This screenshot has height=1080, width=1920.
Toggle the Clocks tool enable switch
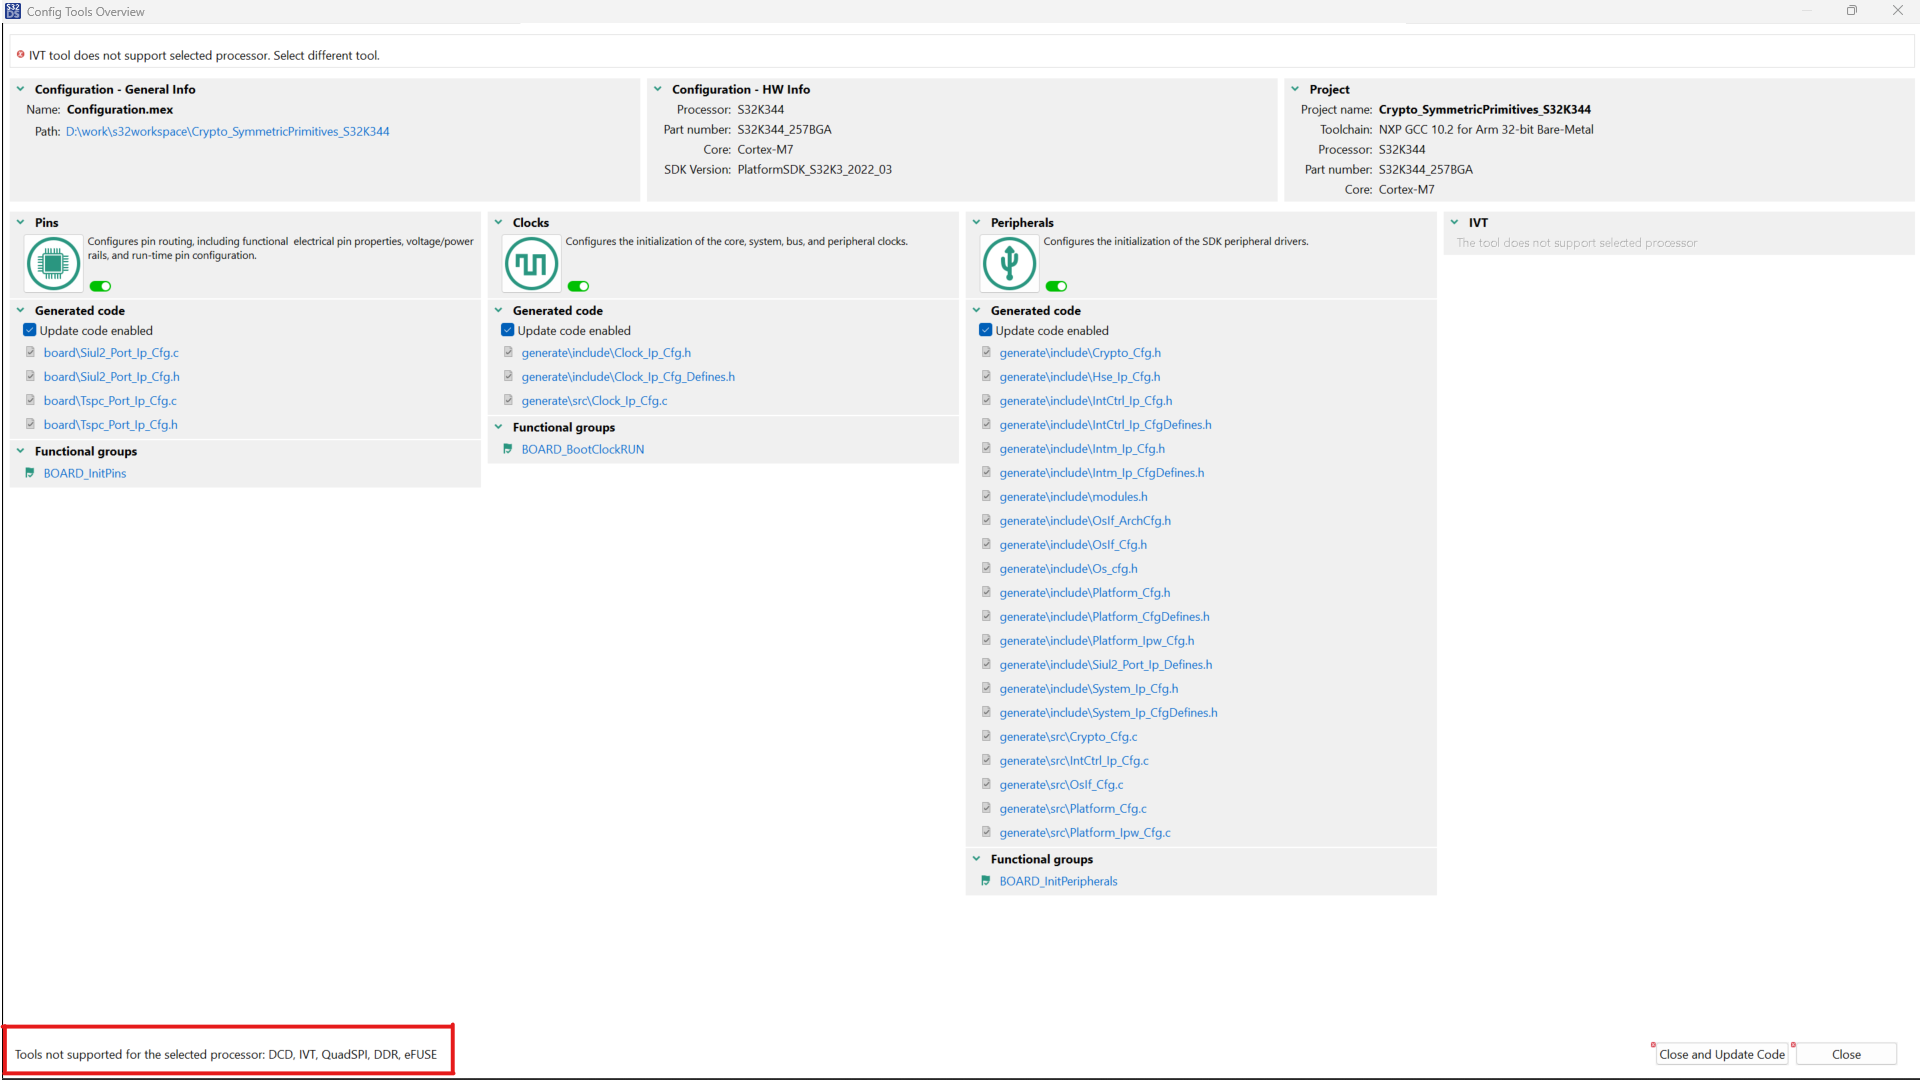coord(578,286)
